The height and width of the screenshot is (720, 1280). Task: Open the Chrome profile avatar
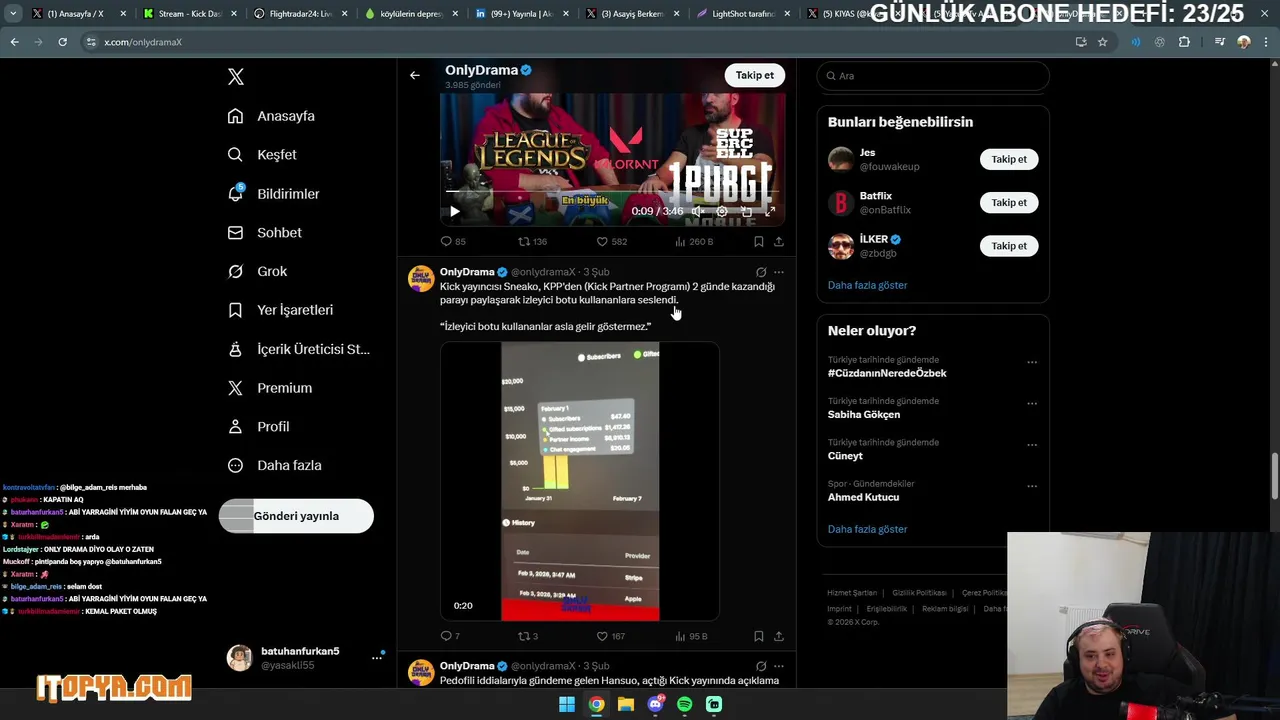[1243, 42]
